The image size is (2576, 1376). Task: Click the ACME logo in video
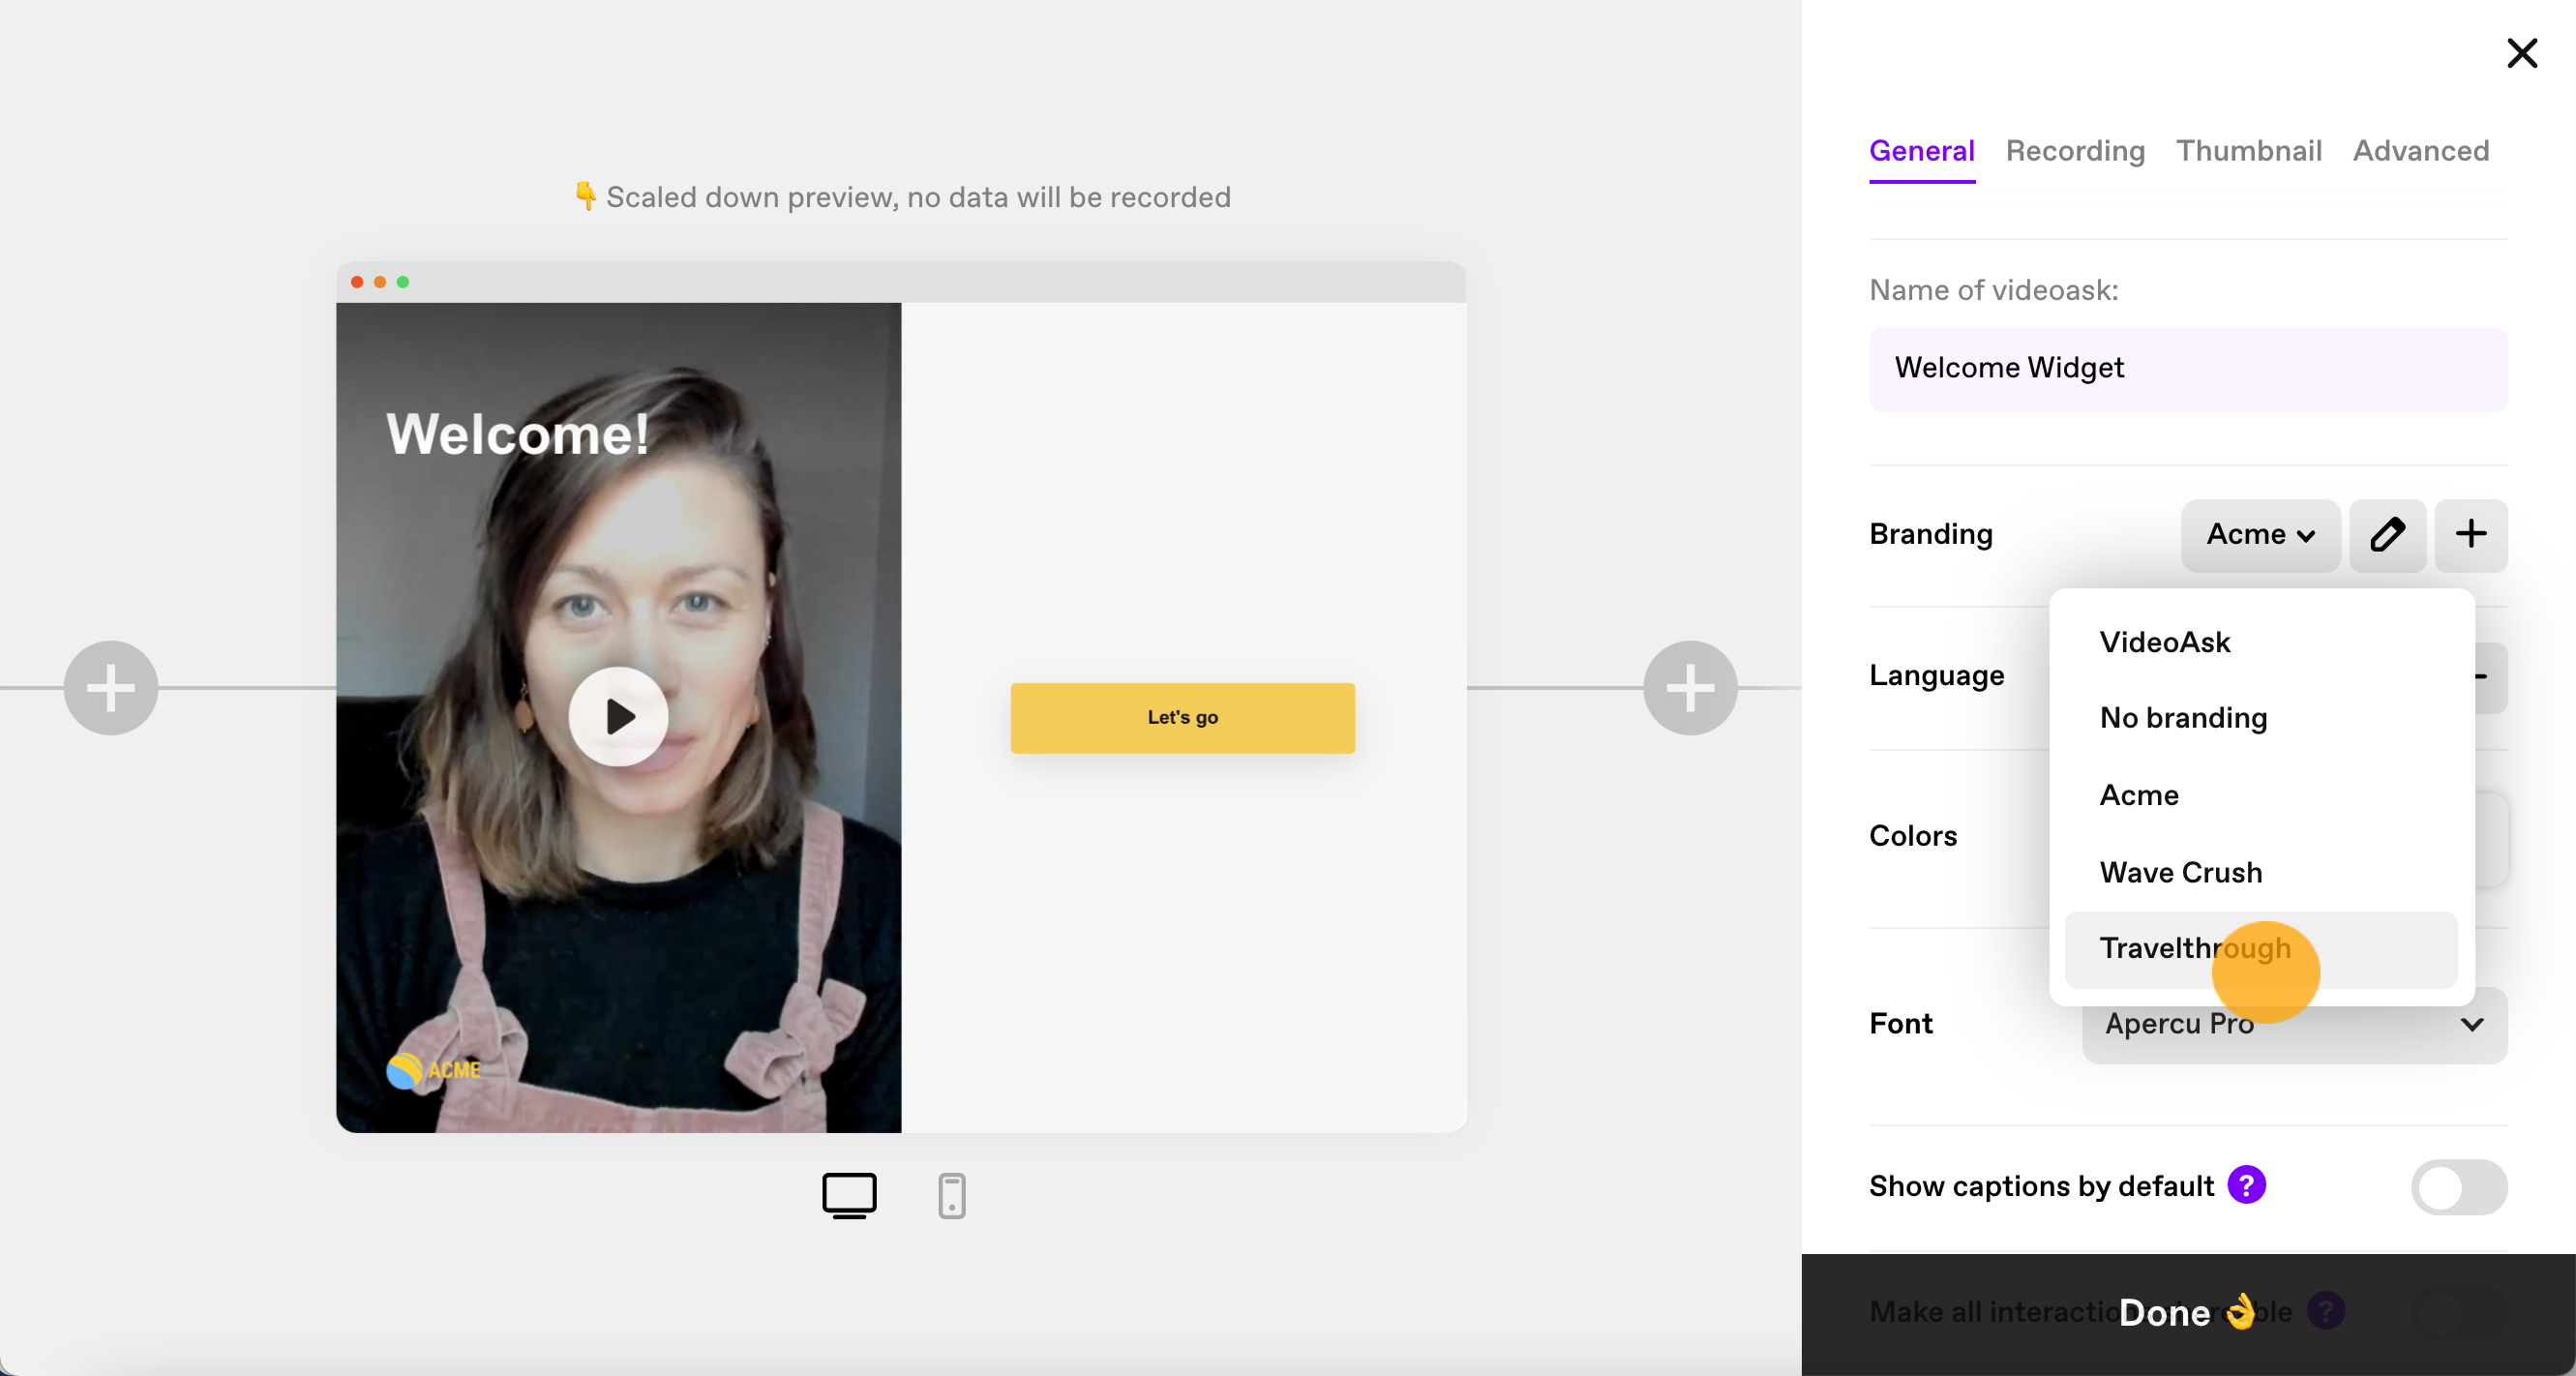[433, 1070]
